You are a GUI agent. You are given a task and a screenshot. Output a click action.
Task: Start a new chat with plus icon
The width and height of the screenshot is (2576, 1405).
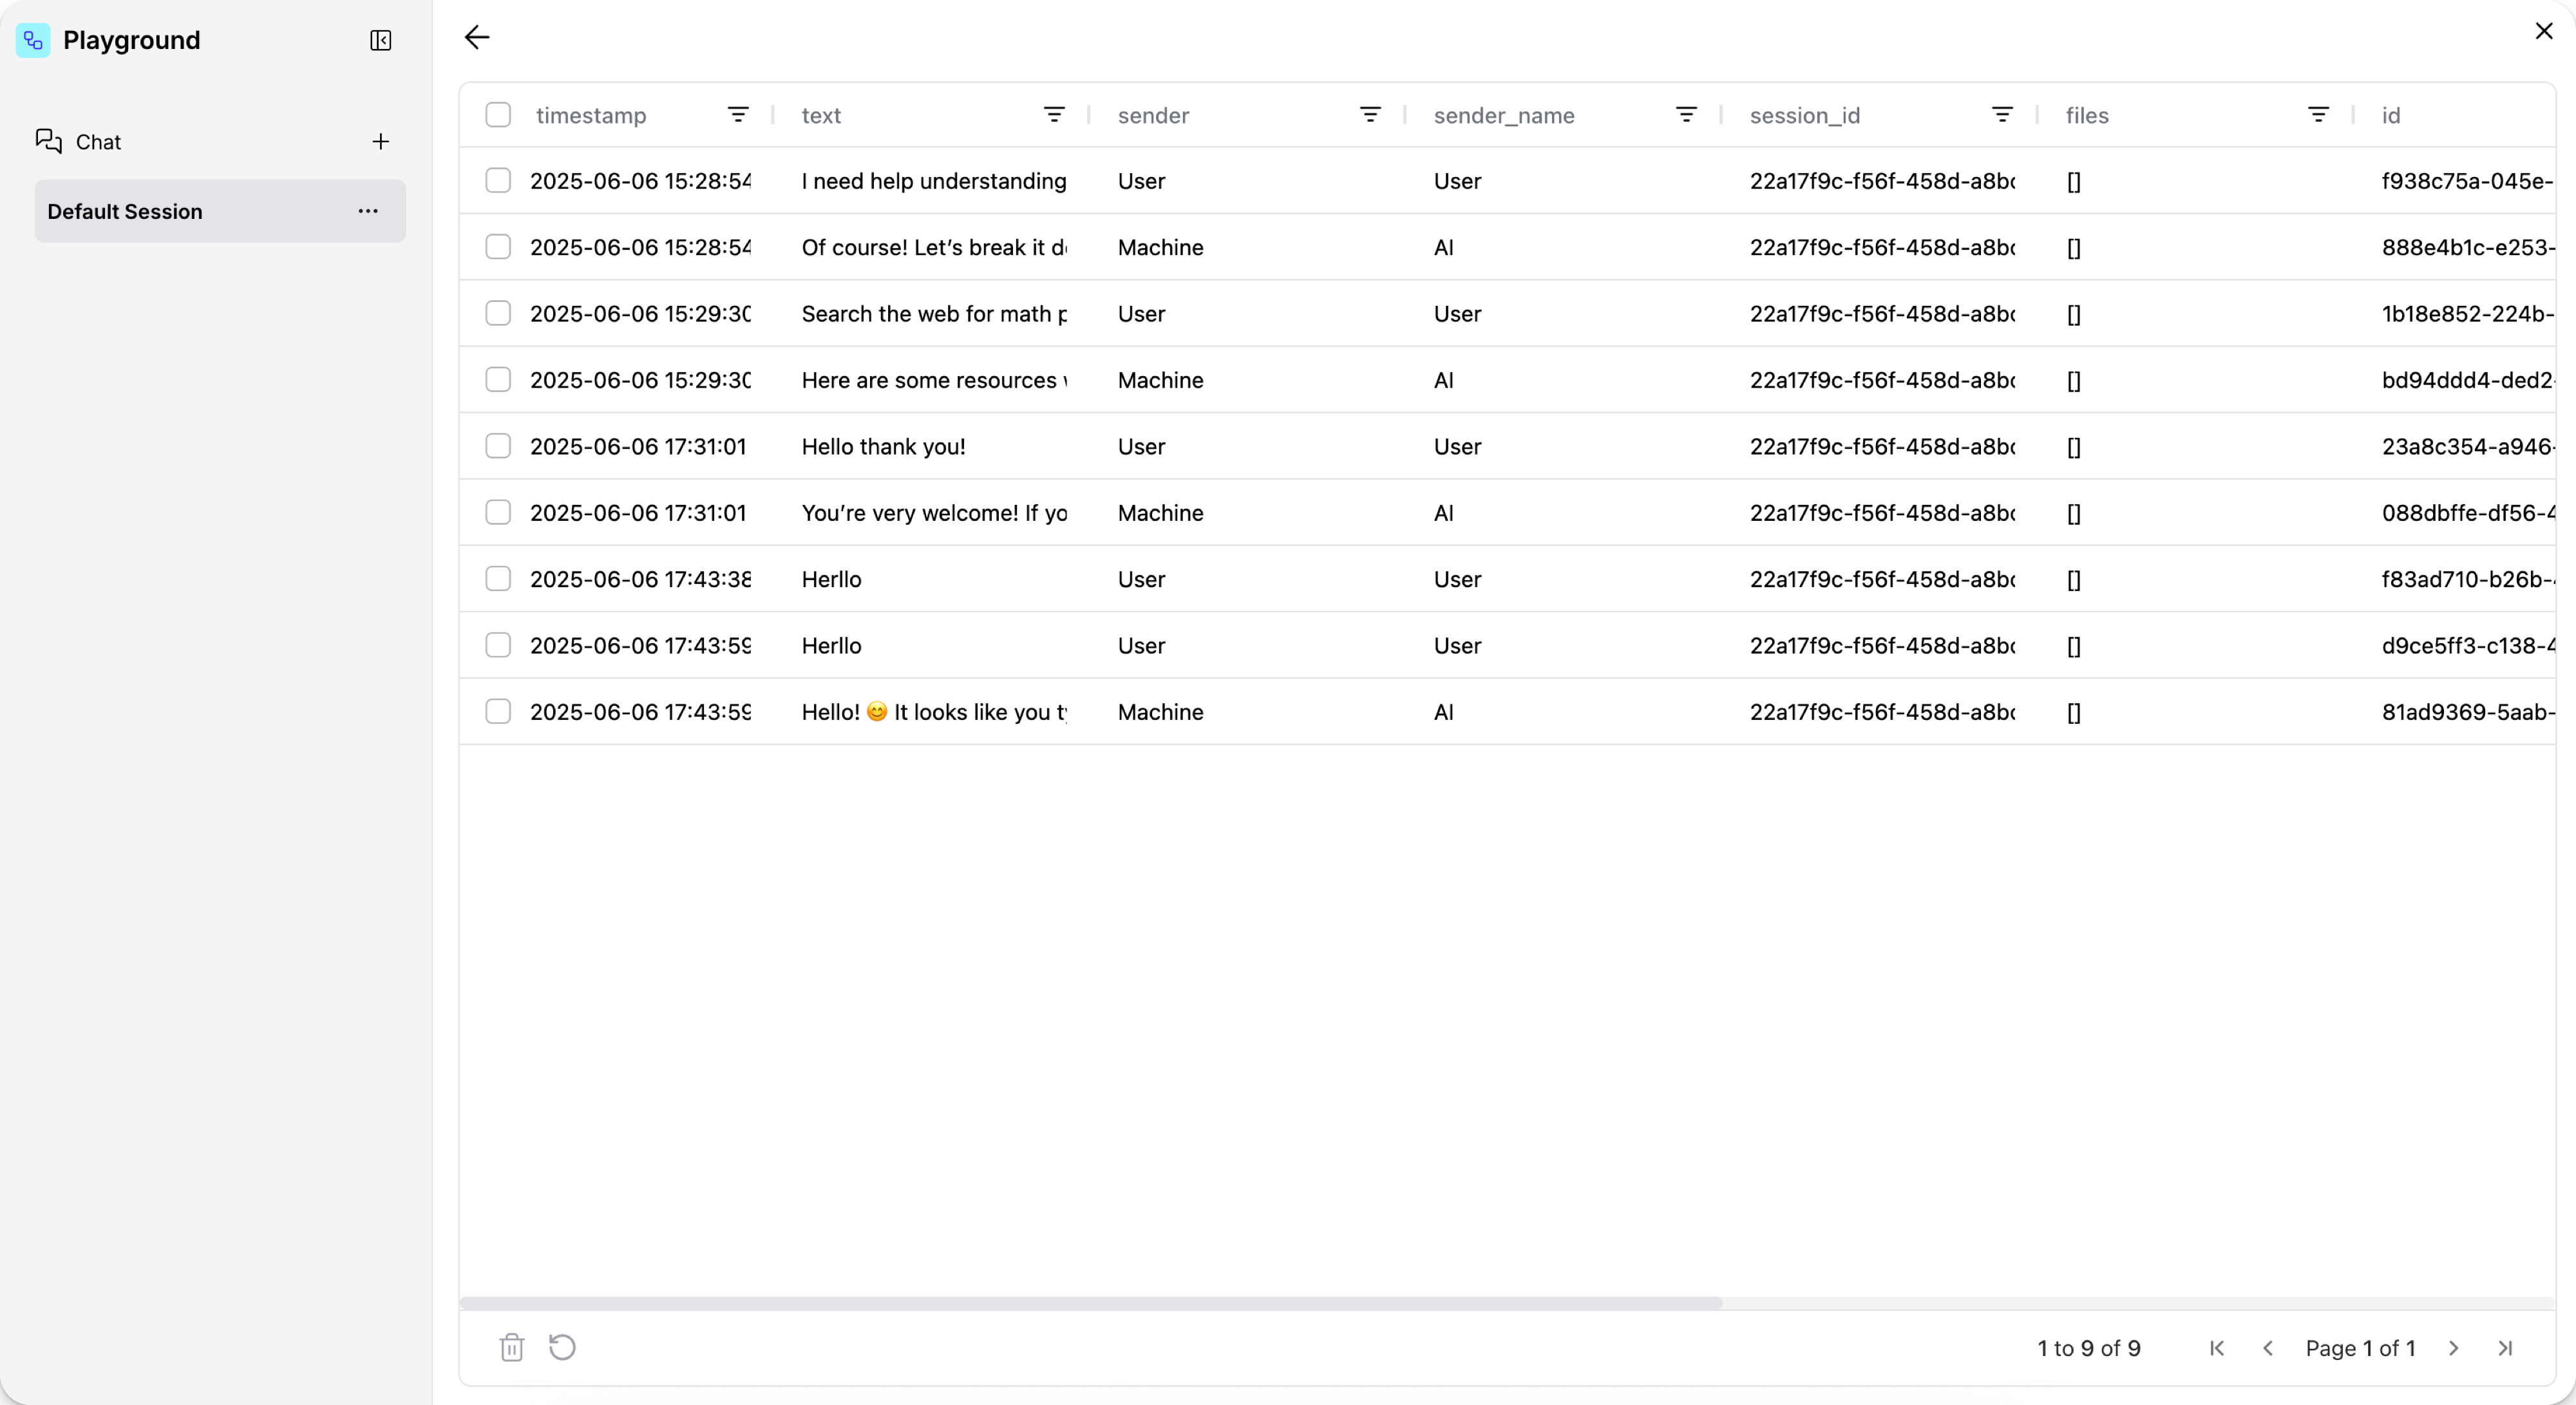(380, 142)
